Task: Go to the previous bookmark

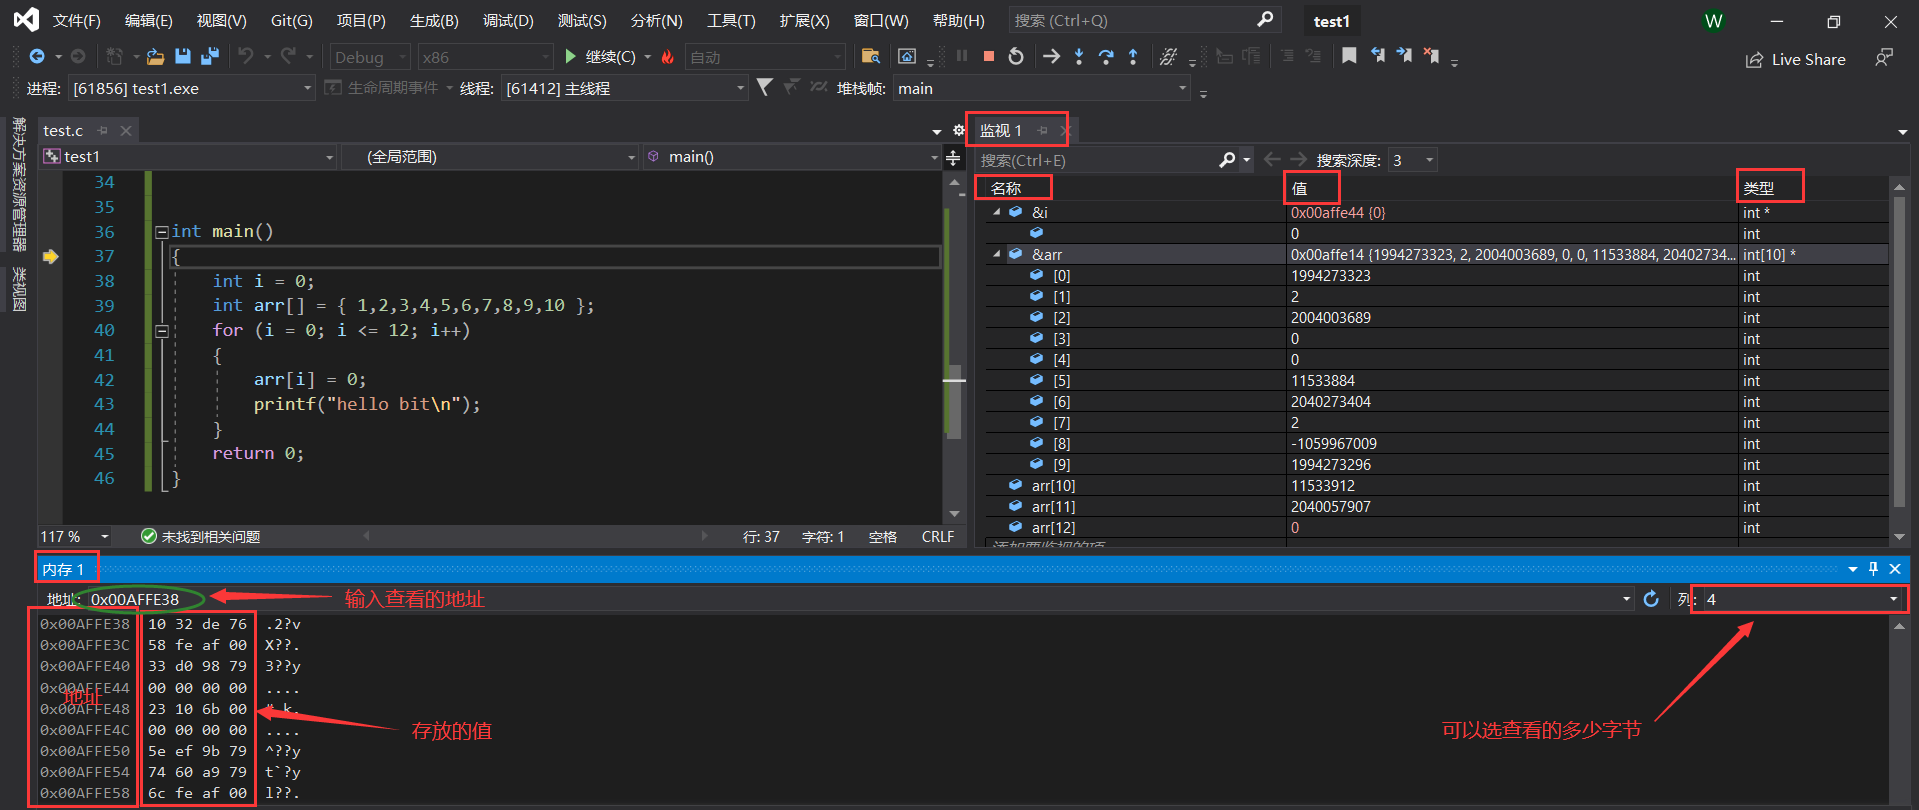Action: click(x=1378, y=56)
